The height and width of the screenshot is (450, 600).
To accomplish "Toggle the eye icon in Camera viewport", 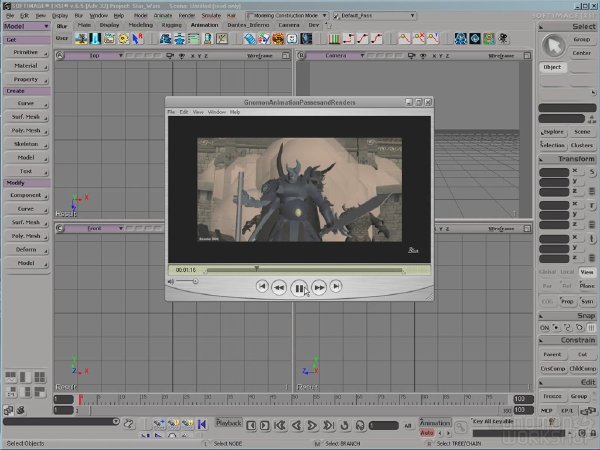I will 423,56.
